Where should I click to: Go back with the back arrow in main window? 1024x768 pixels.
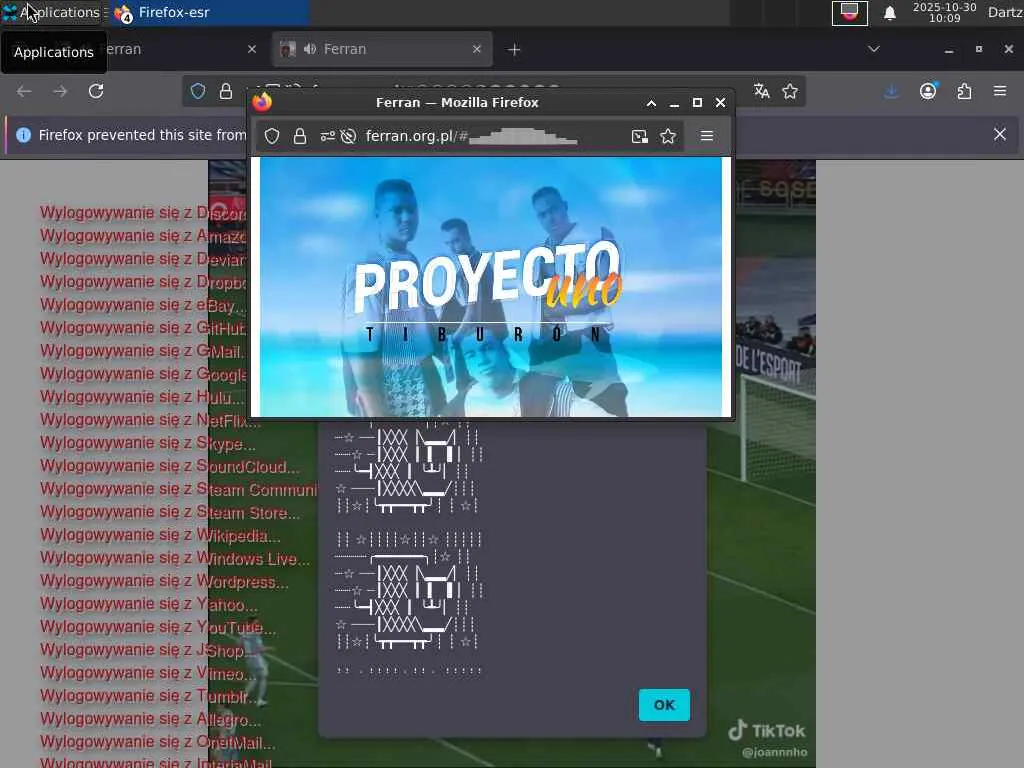(24, 91)
